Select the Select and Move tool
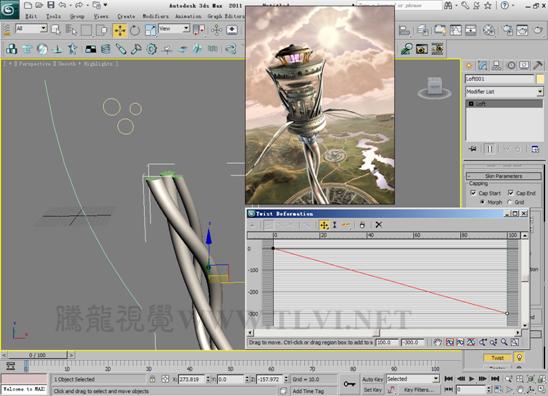The image size is (548, 396). pos(120,30)
